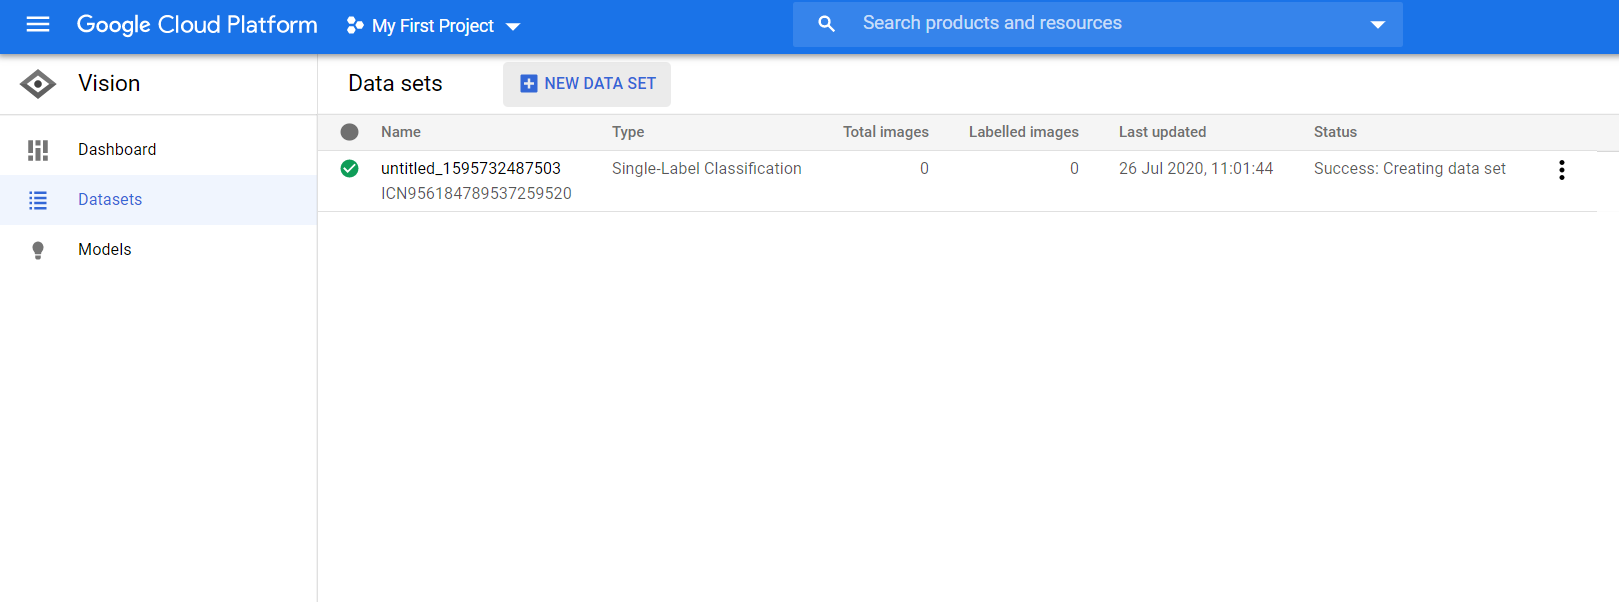Click dataset ID ICN9561847895372595​20

[x=476, y=194]
